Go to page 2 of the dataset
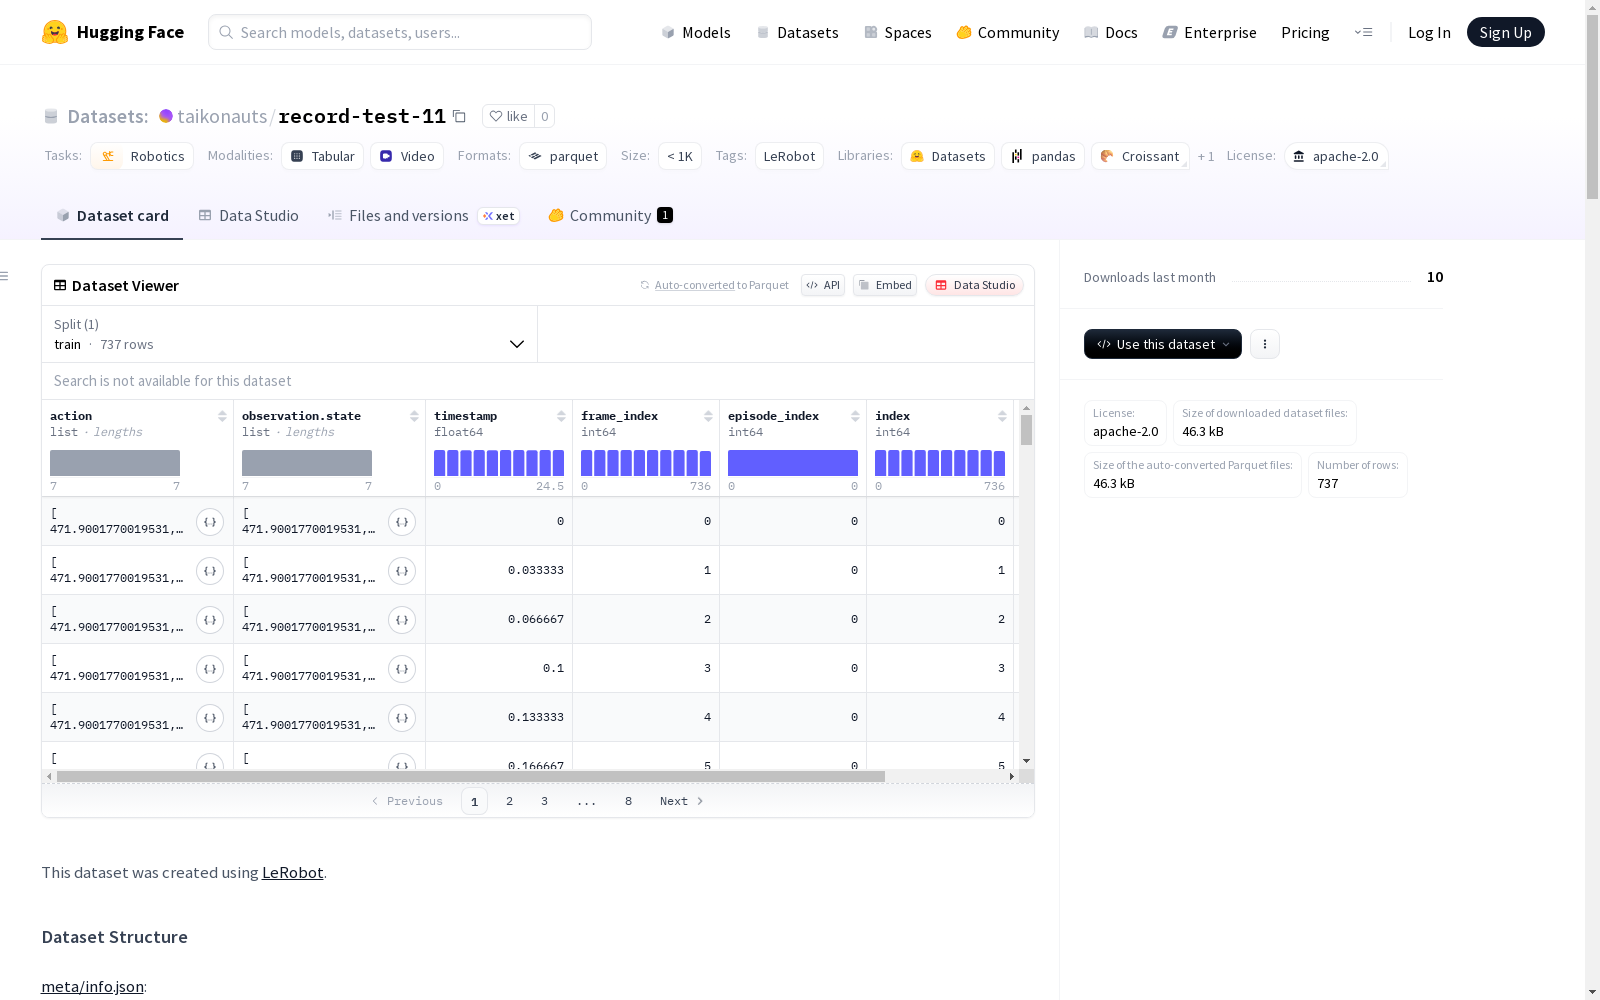Screen dimensions: 1600x1000 pos(509,801)
